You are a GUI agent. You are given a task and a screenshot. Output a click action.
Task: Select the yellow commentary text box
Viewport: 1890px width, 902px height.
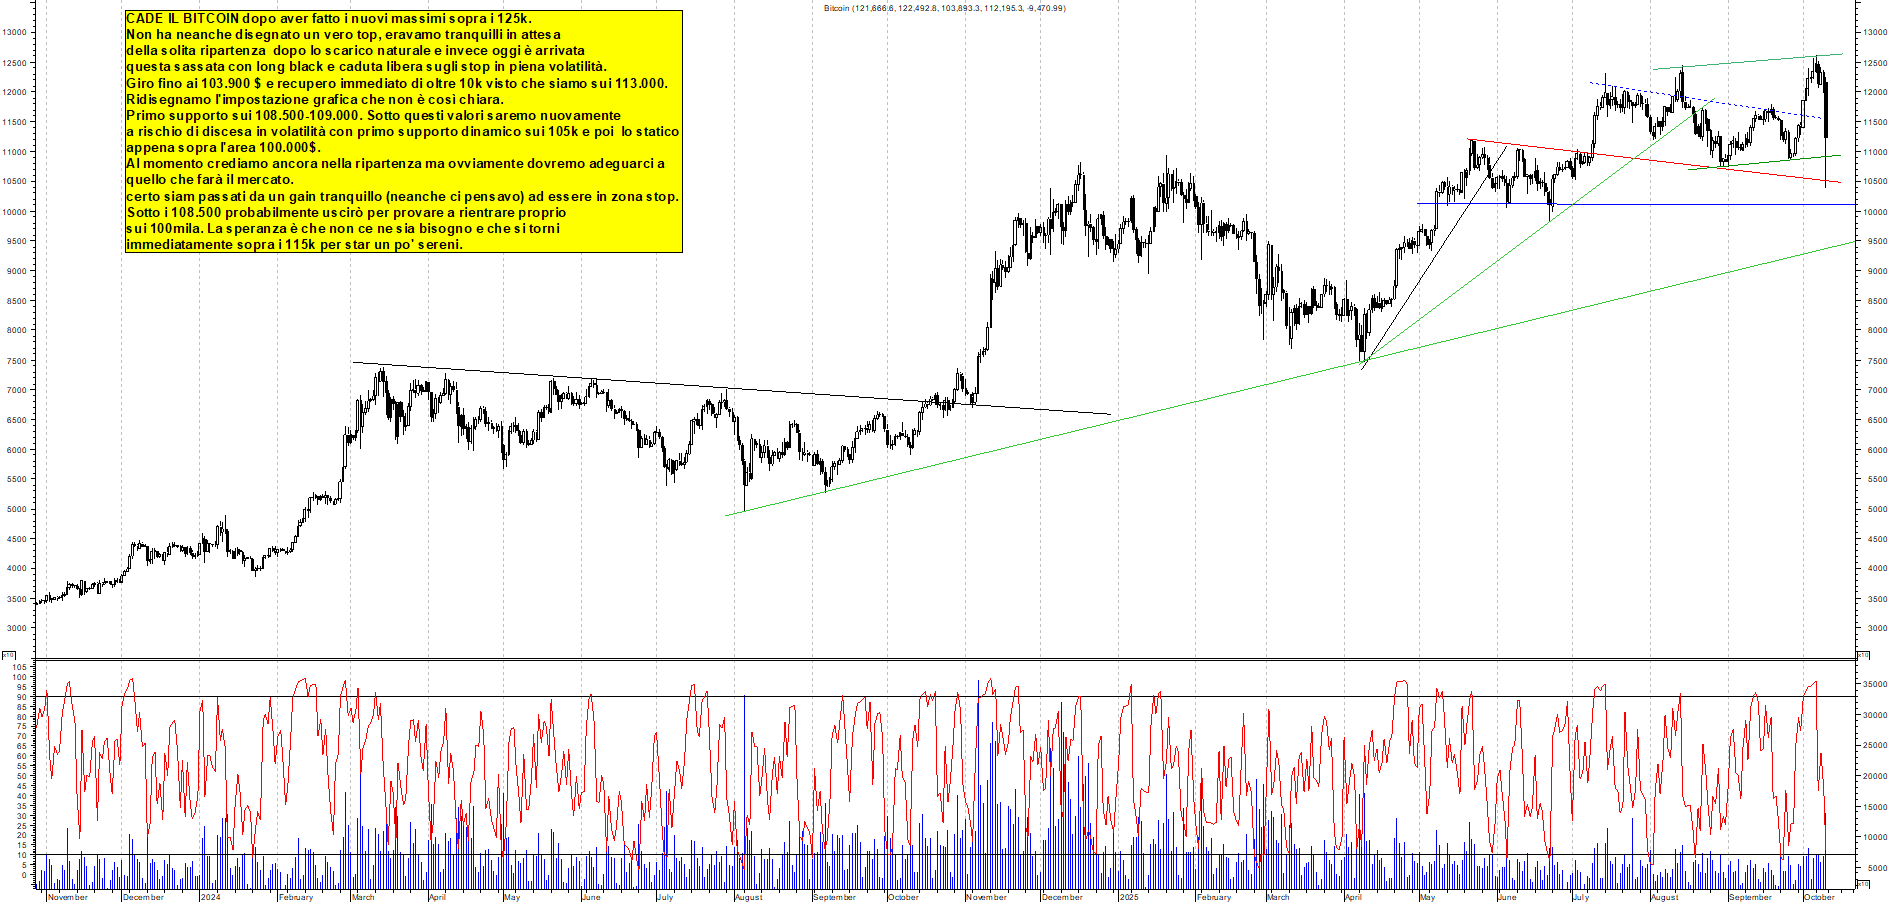pos(403,131)
